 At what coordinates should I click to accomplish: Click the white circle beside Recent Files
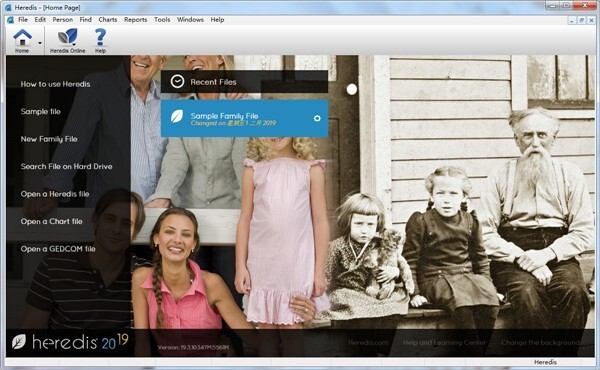point(352,90)
